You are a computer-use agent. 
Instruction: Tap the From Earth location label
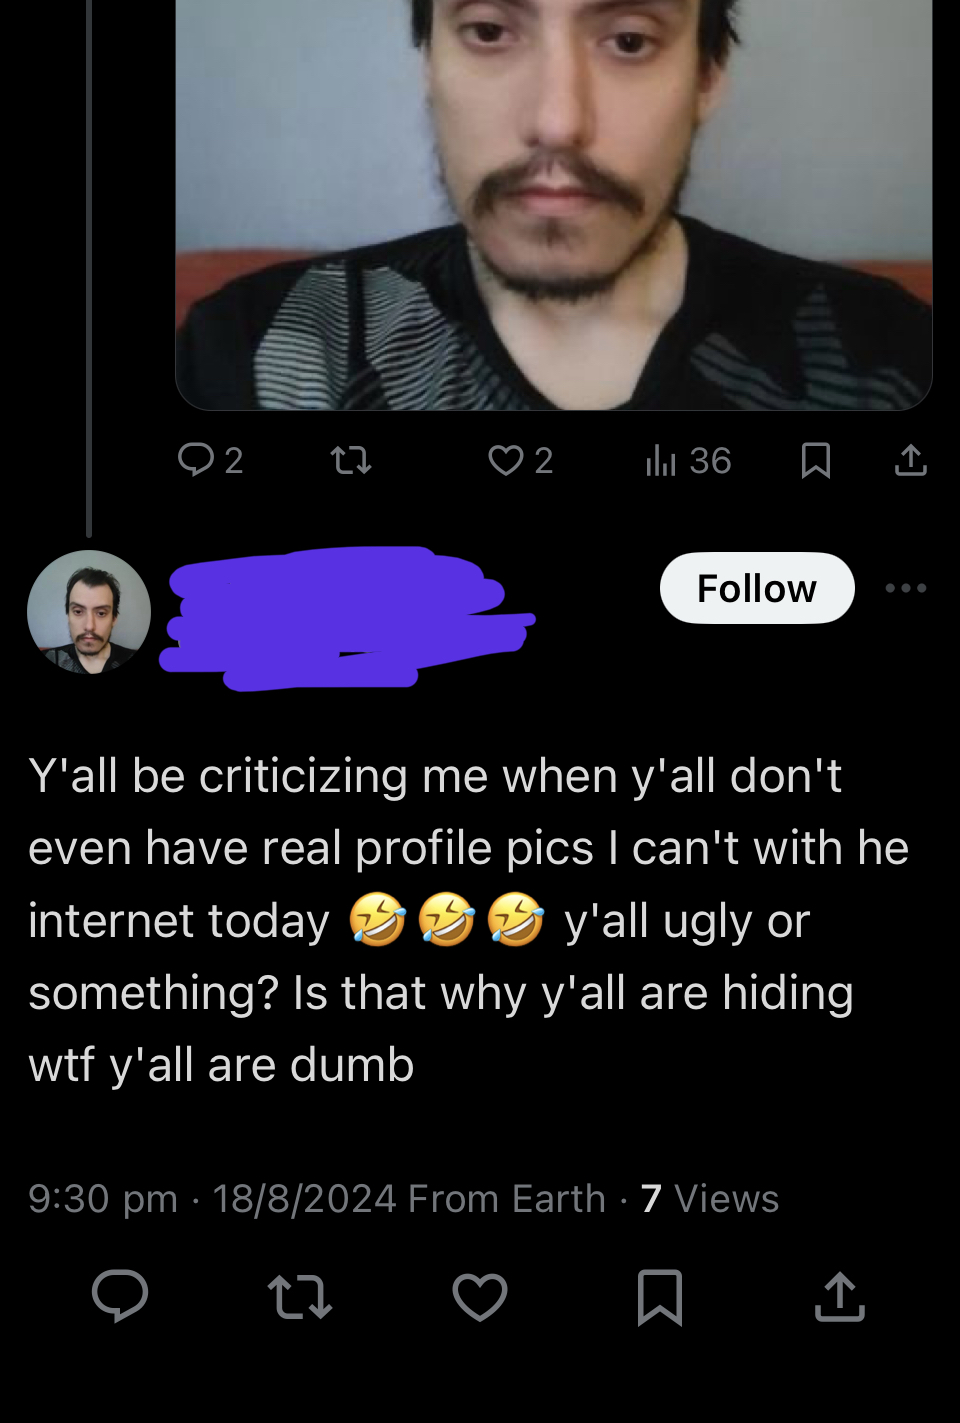(x=506, y=1198)
